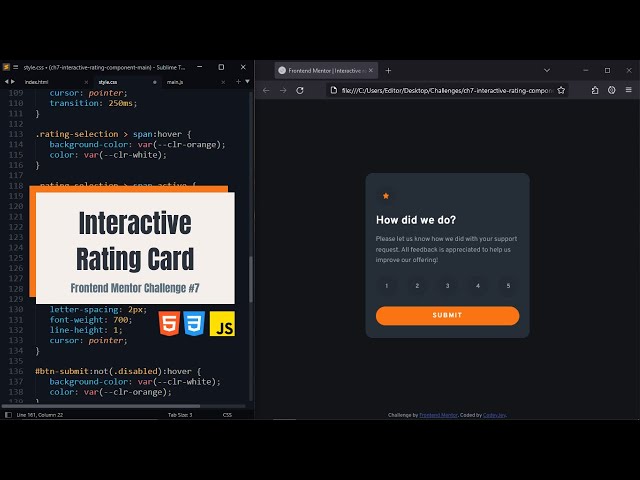Open the Frontend Mentor footer link
640x480 pixels.
click(438, 415)
